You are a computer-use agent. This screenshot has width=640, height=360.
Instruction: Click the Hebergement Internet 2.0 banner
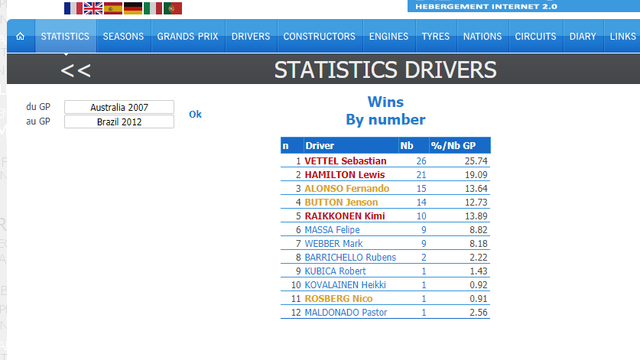(524, 6)
